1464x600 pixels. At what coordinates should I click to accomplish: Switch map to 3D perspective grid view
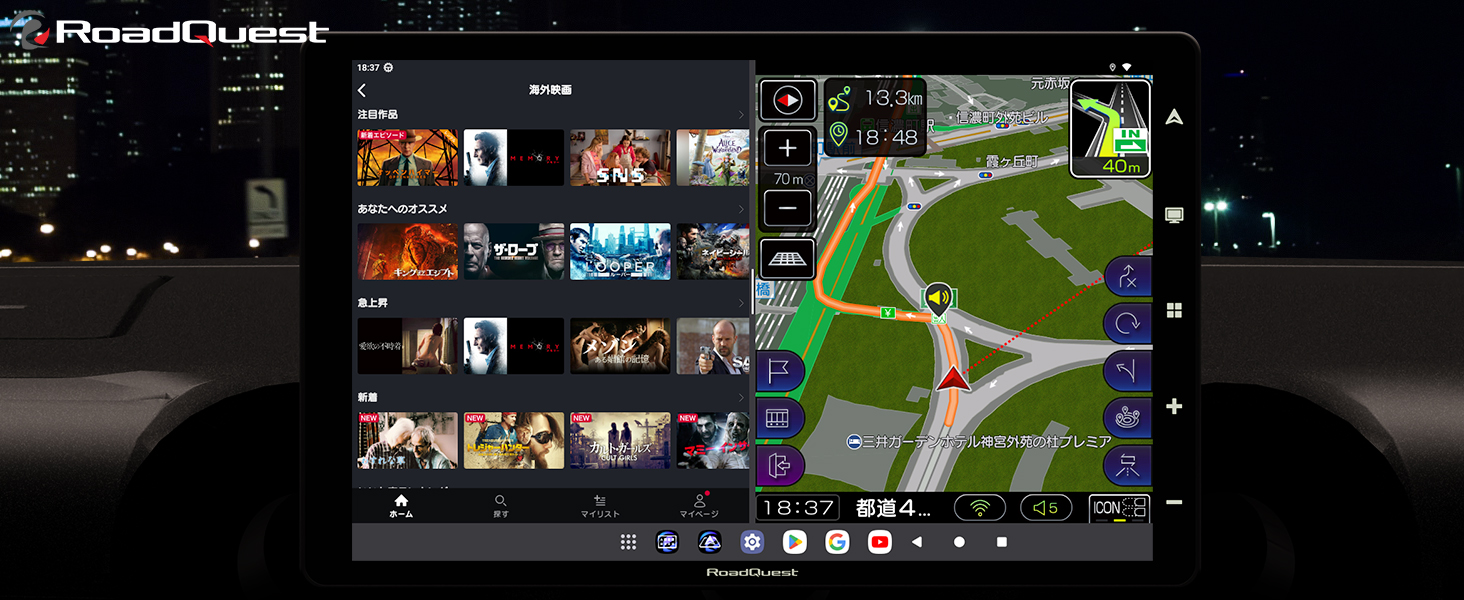click(788, 258)
